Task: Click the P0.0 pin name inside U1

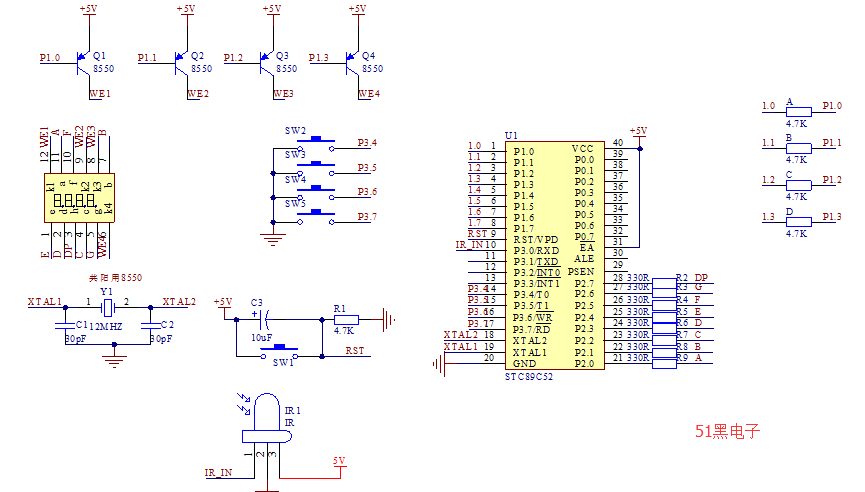Action: pos(584,160)
